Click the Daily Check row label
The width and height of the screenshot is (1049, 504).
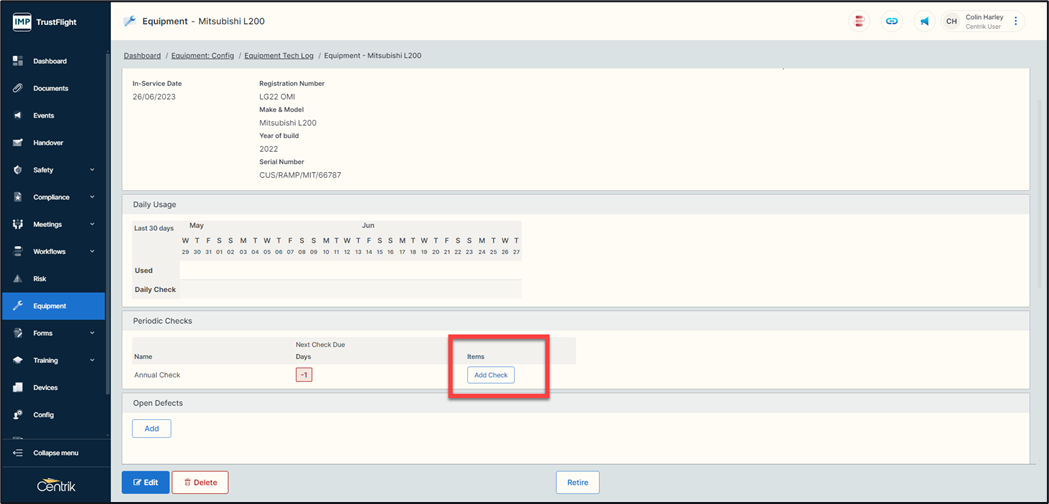(155, 289)
